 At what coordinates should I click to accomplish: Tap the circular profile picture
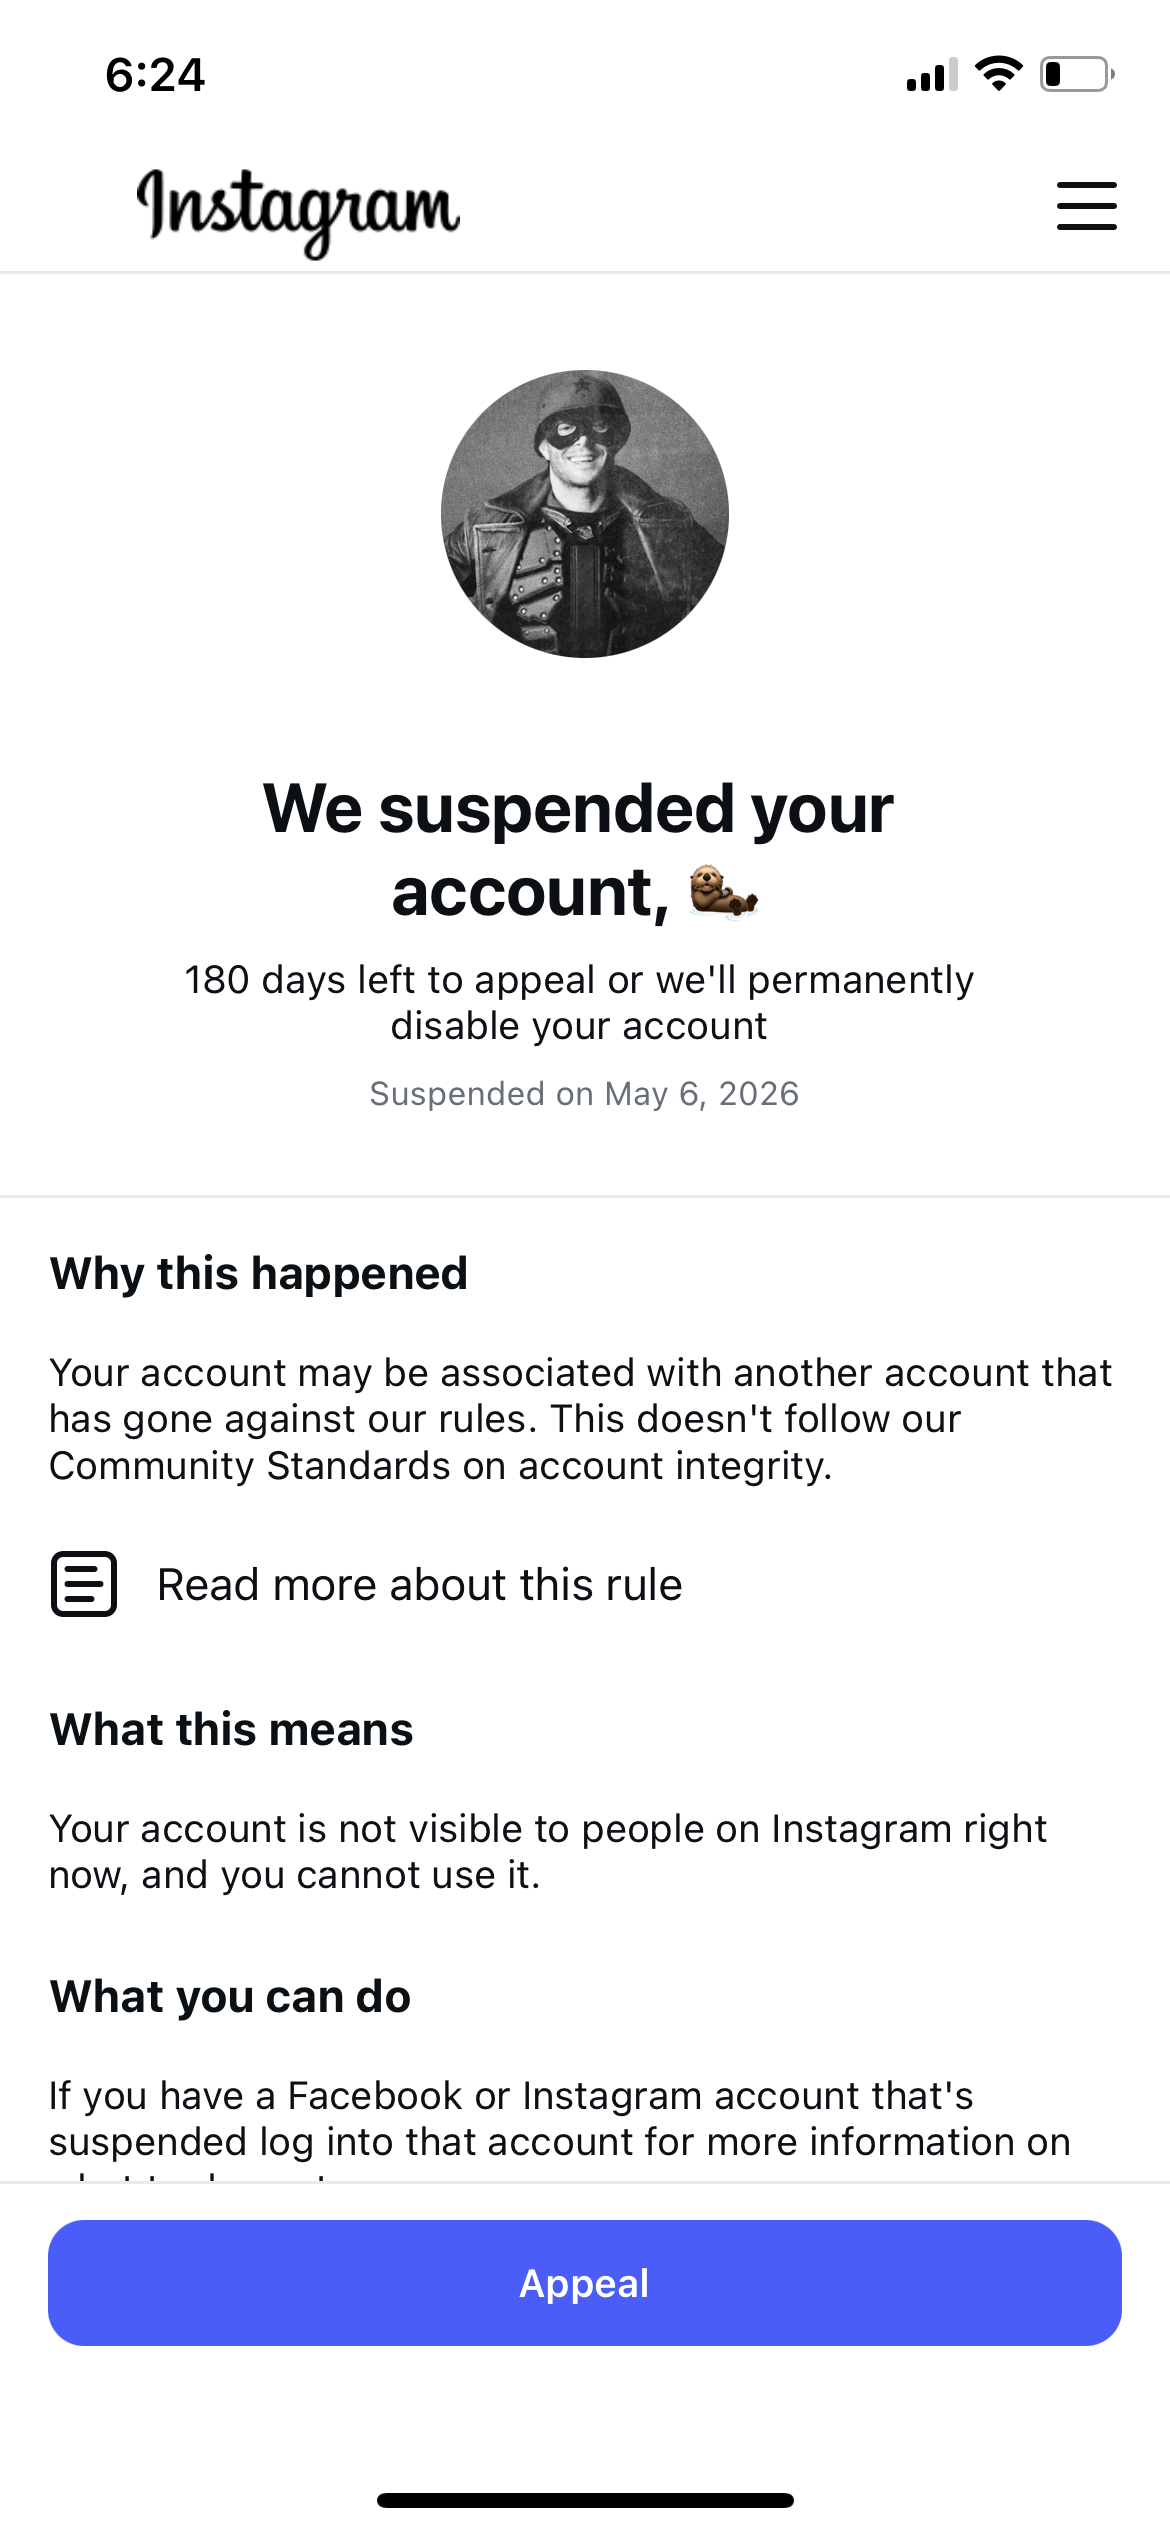pyautogui.click(x=585, y=514)
